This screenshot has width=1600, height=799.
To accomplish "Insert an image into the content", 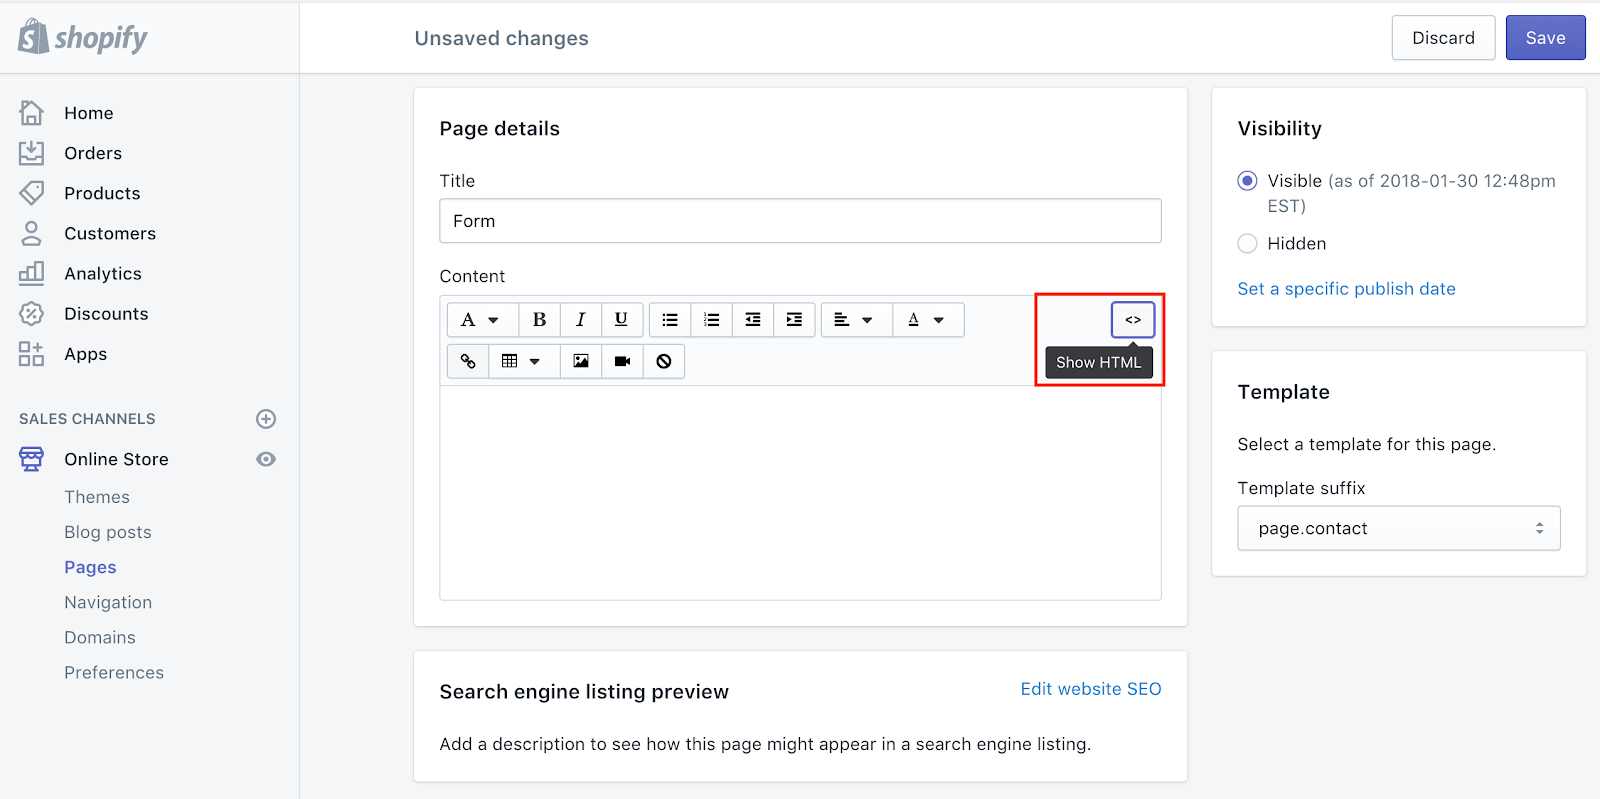I will [x=581, y=361].
